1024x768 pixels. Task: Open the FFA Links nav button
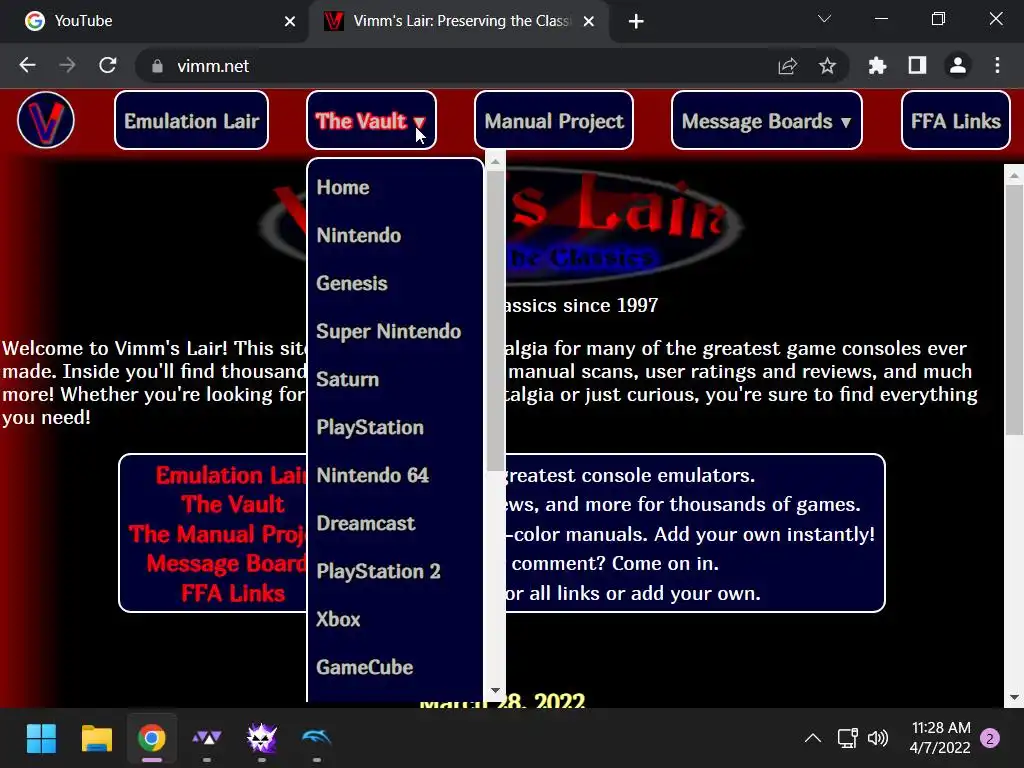[955, 121]
